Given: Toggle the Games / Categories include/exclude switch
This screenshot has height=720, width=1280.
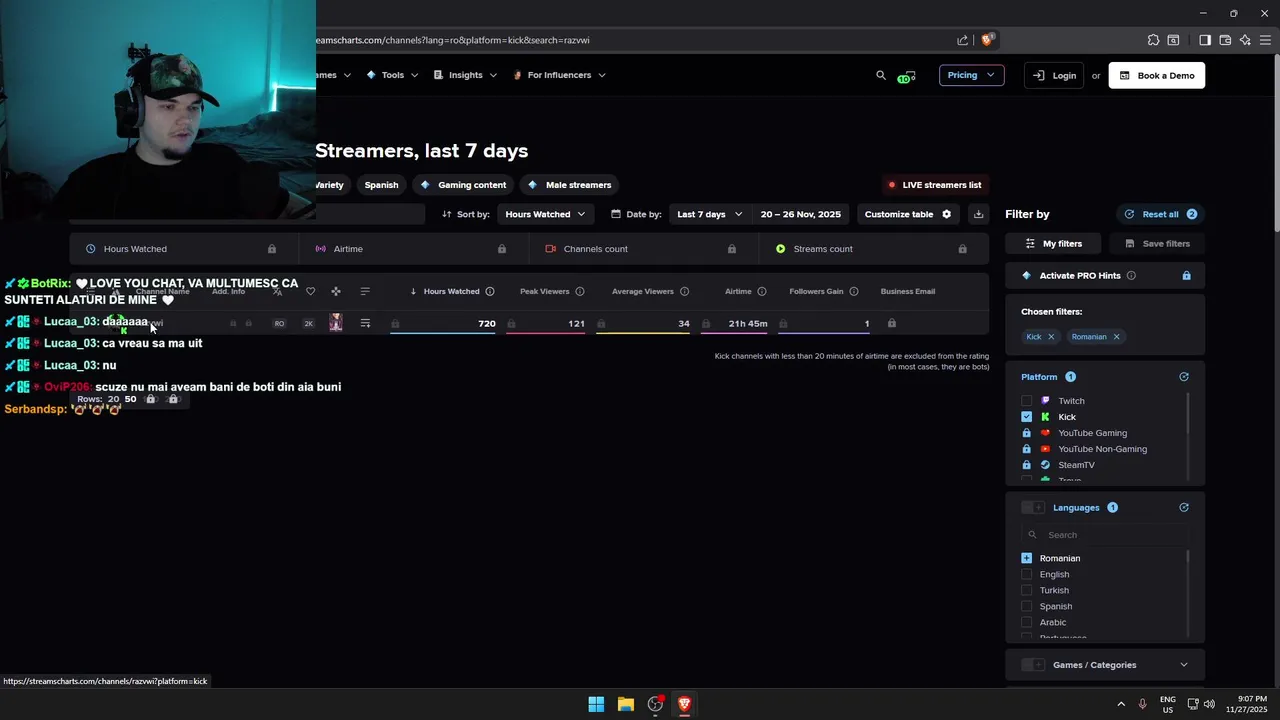Looking at the screenshot, I should click(x=1033, y=665).
